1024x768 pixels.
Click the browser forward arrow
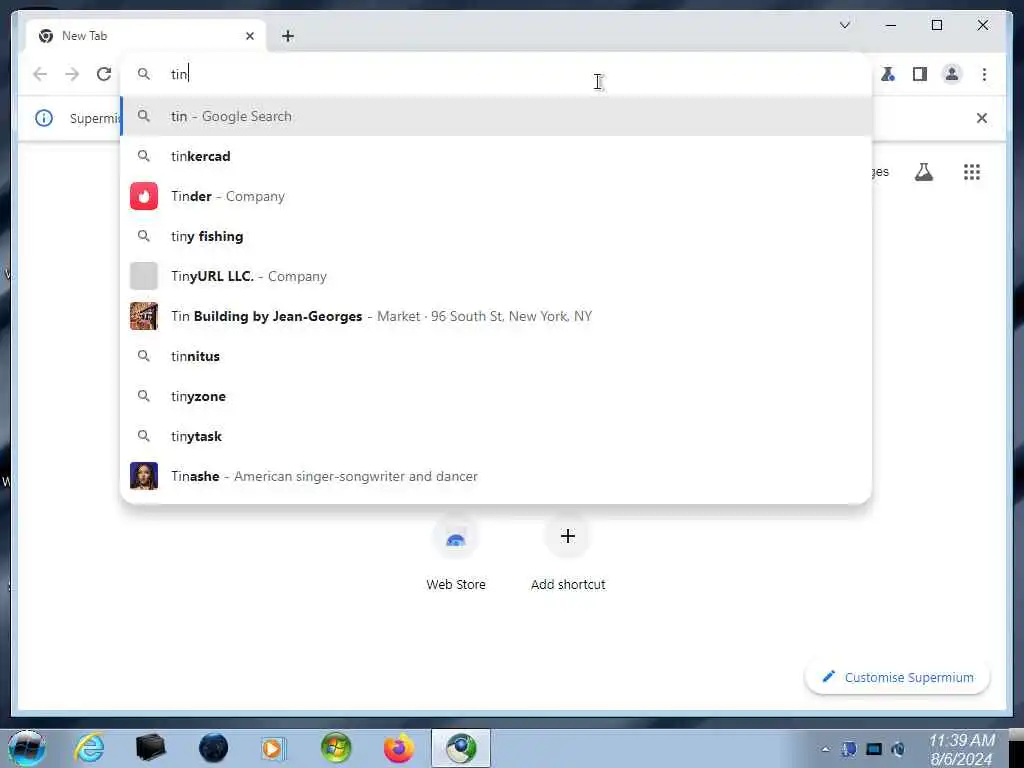click(x=72, y=74)
